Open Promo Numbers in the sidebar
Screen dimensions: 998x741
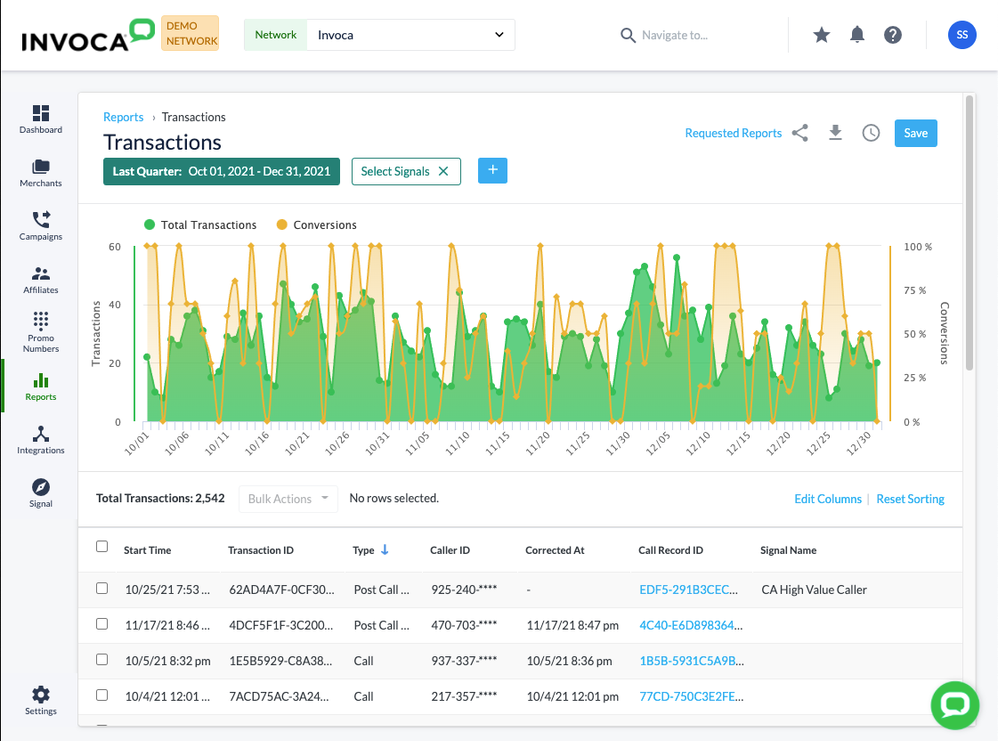pyautogui.click(x=41, y=332)
